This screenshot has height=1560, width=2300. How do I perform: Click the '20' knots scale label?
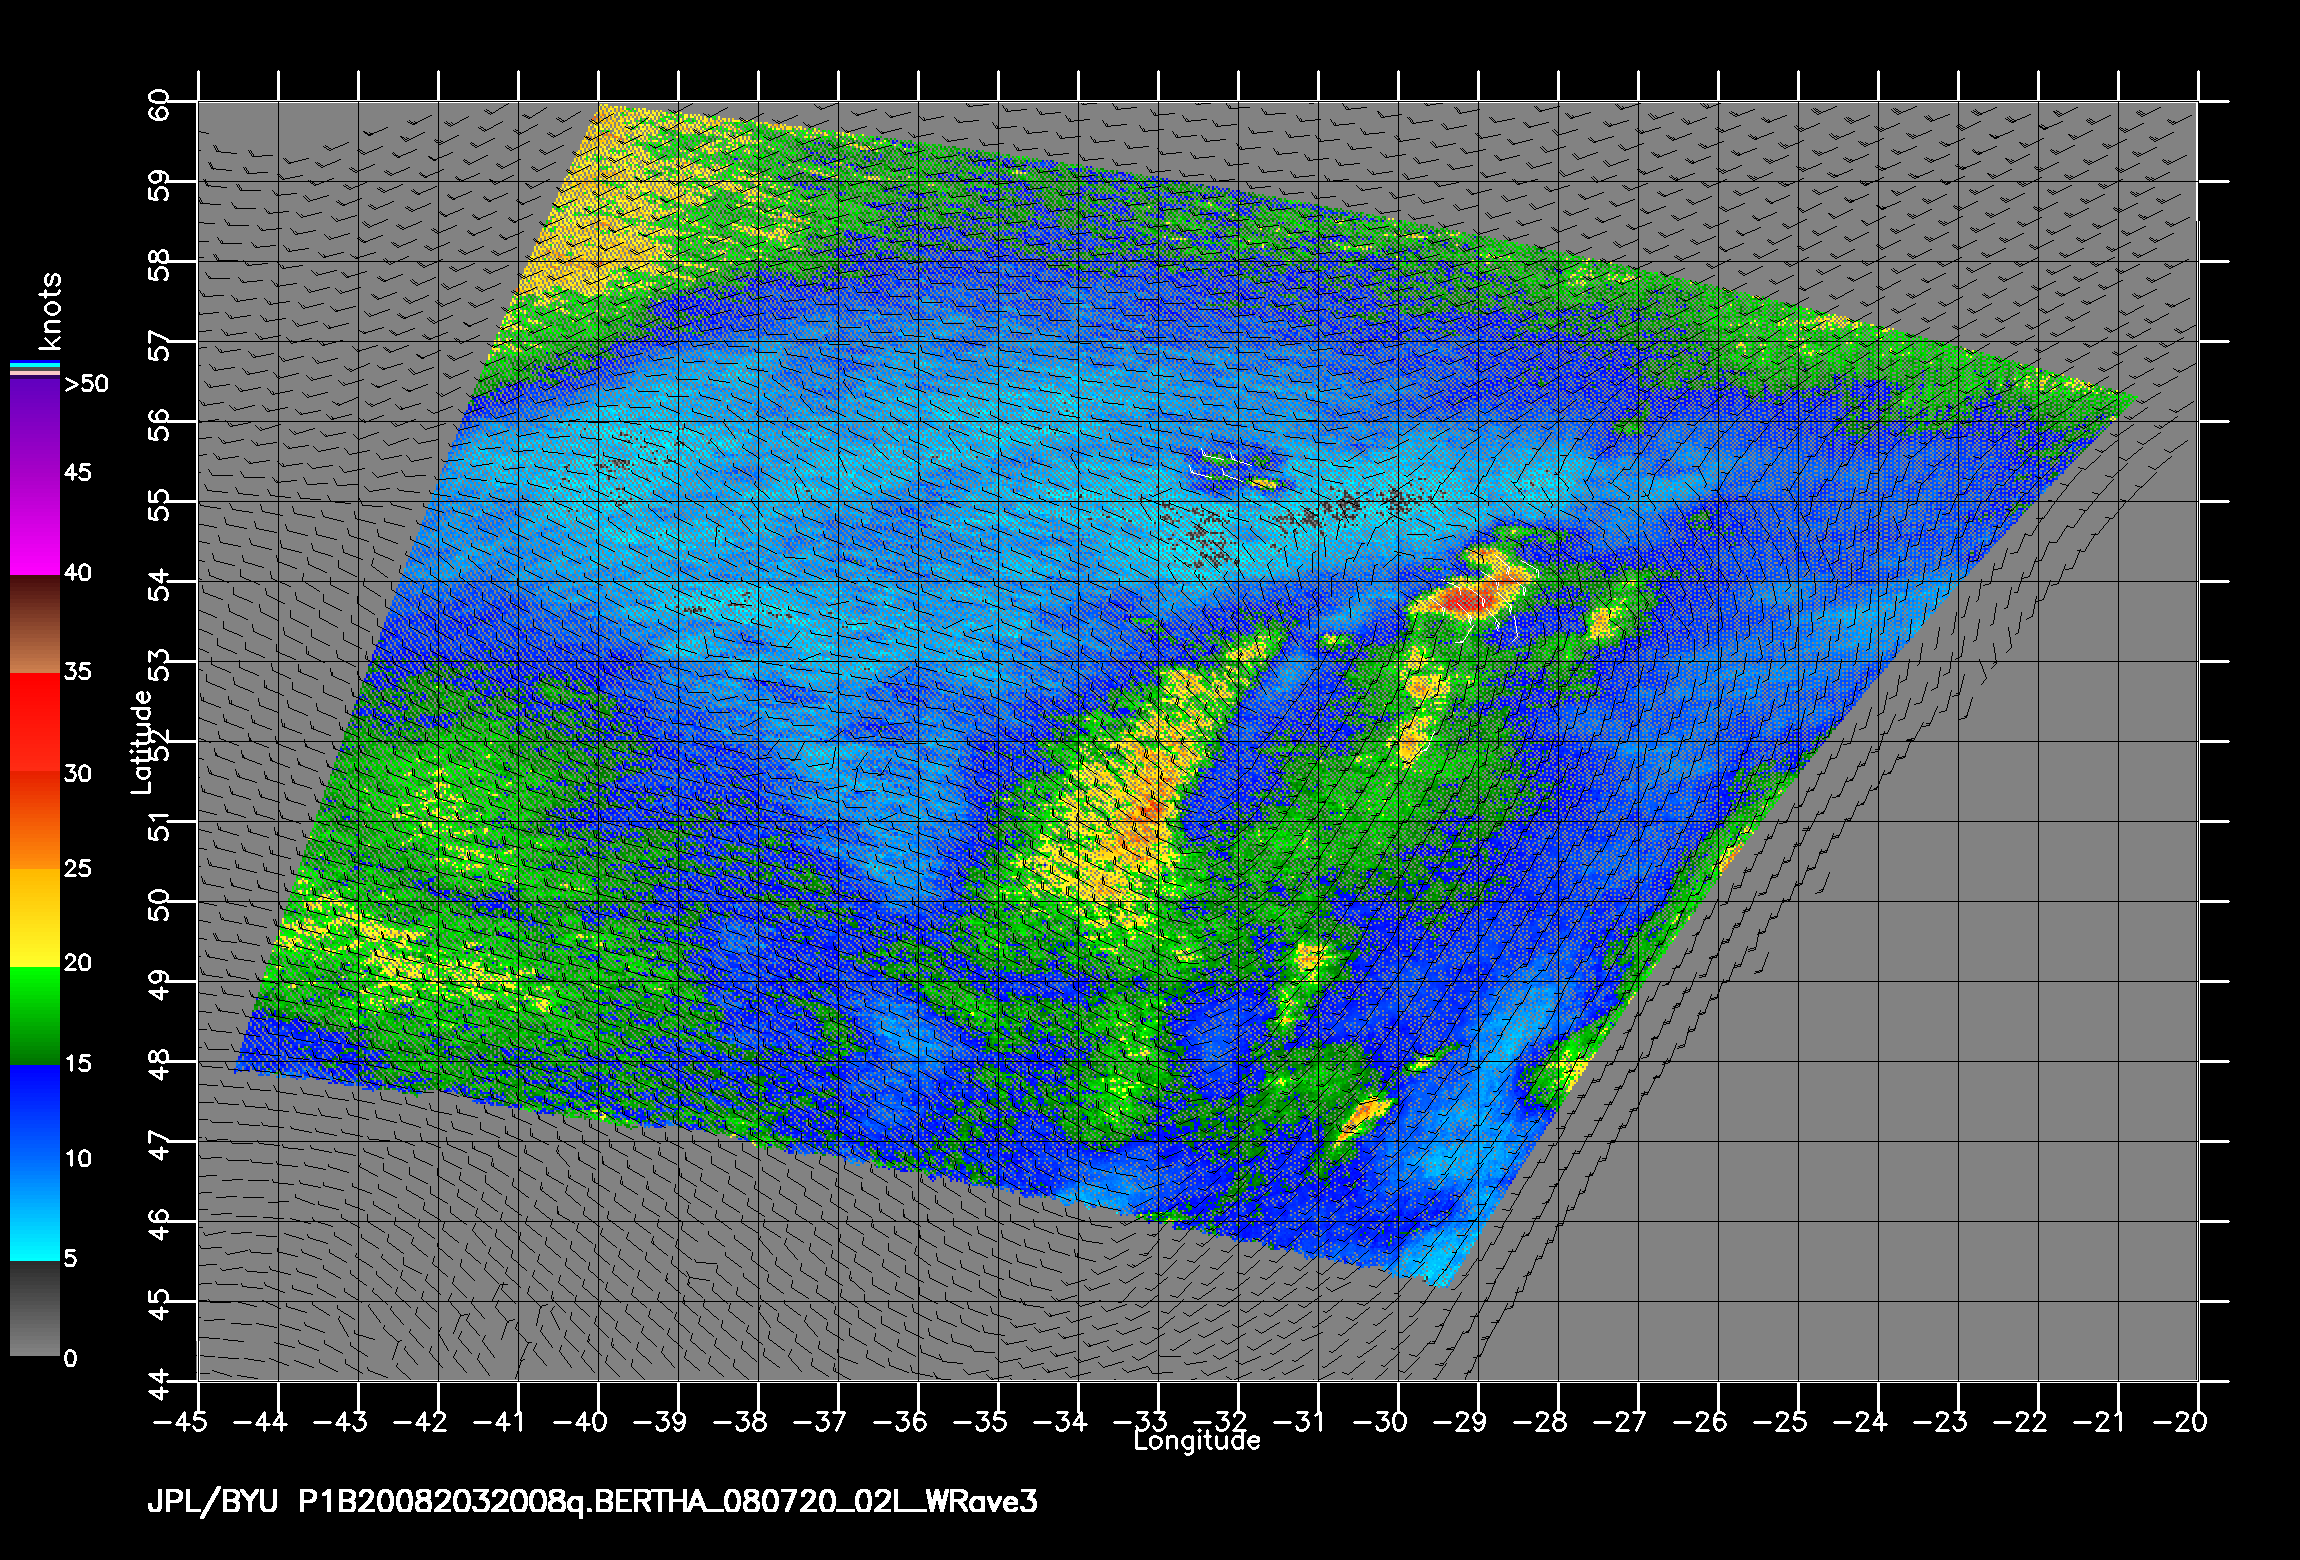tap(77, 963)
